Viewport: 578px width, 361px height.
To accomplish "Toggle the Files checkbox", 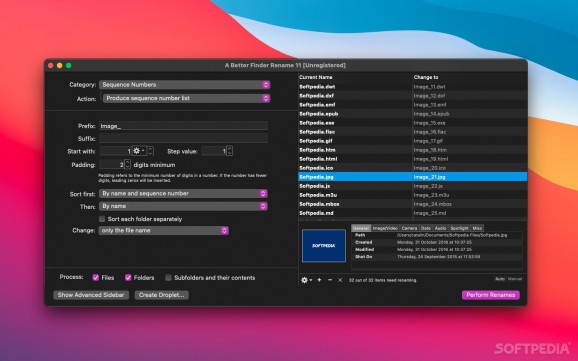I will (96, 278).
